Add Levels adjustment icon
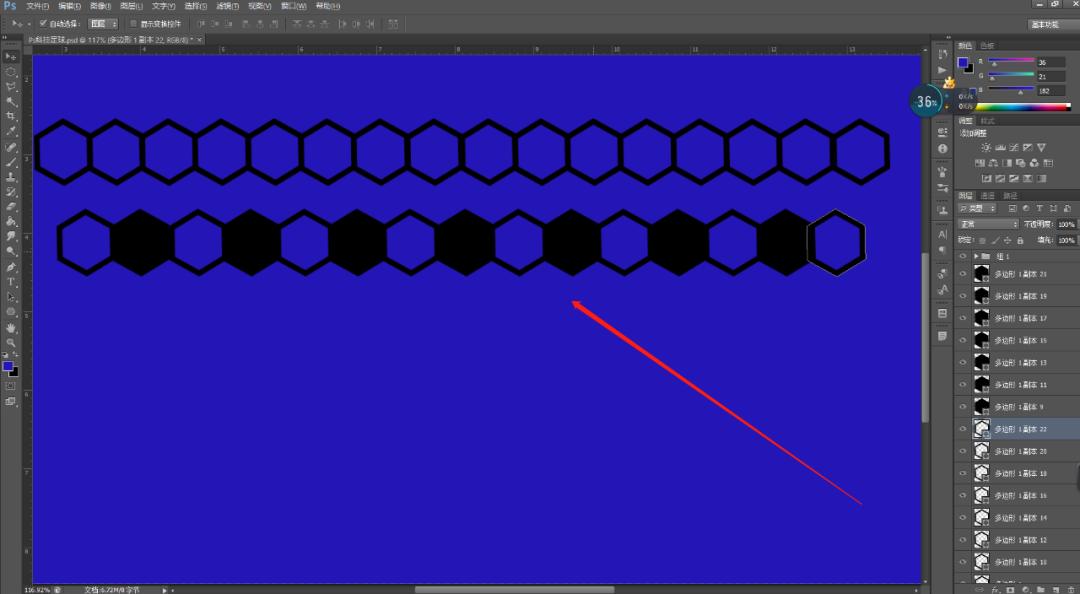 (1000, 147)
